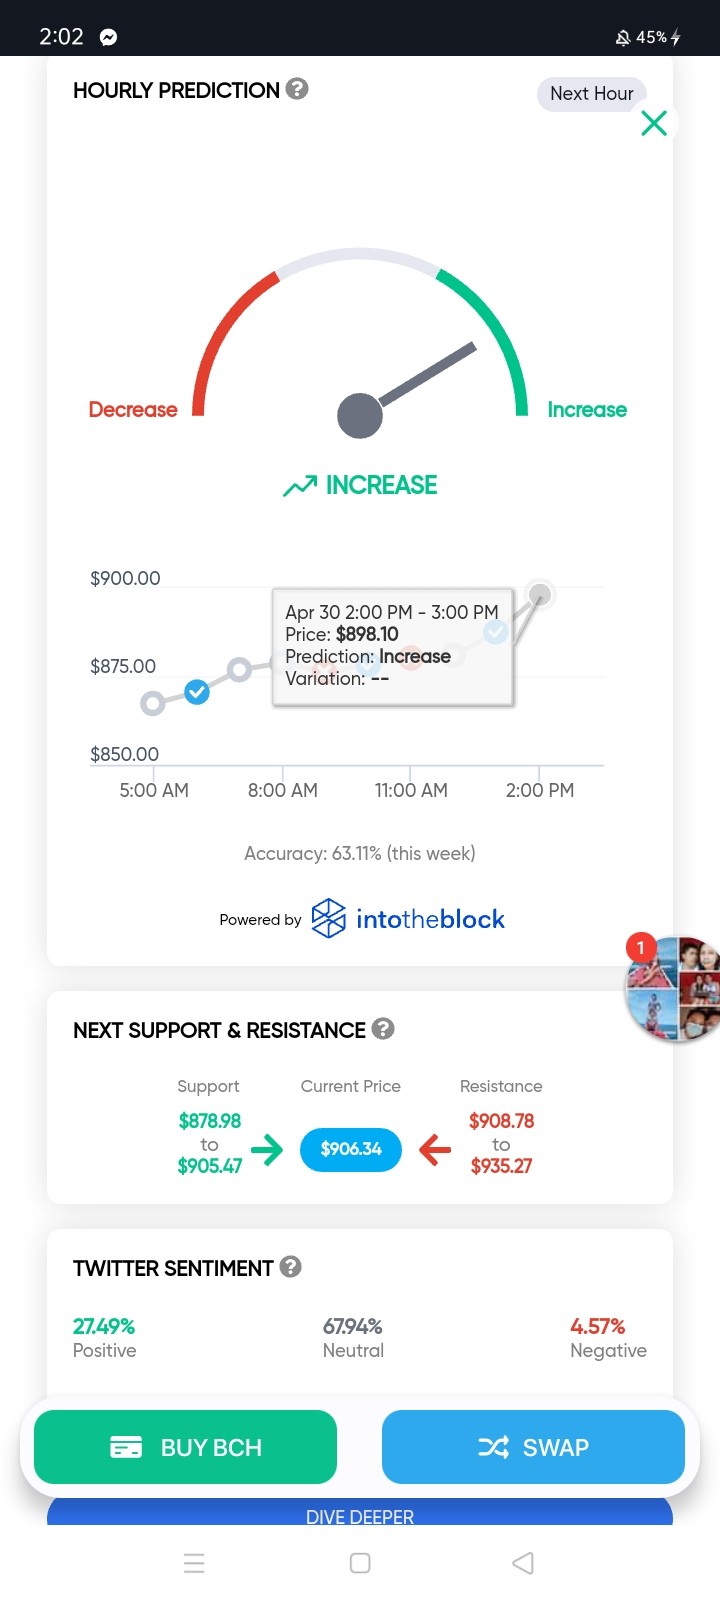Tap the red resistance arrow
720x1600 pixels.
pos(435,1150)
